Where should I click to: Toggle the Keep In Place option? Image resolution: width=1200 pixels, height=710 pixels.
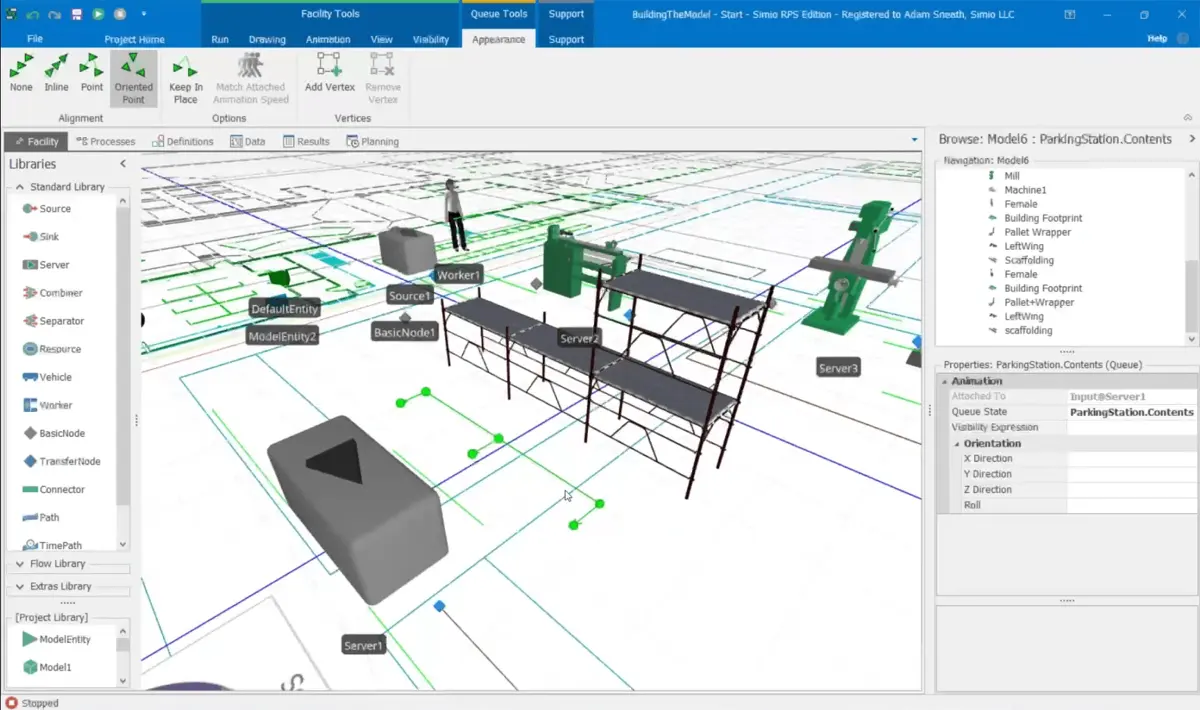tap(186, 79)
